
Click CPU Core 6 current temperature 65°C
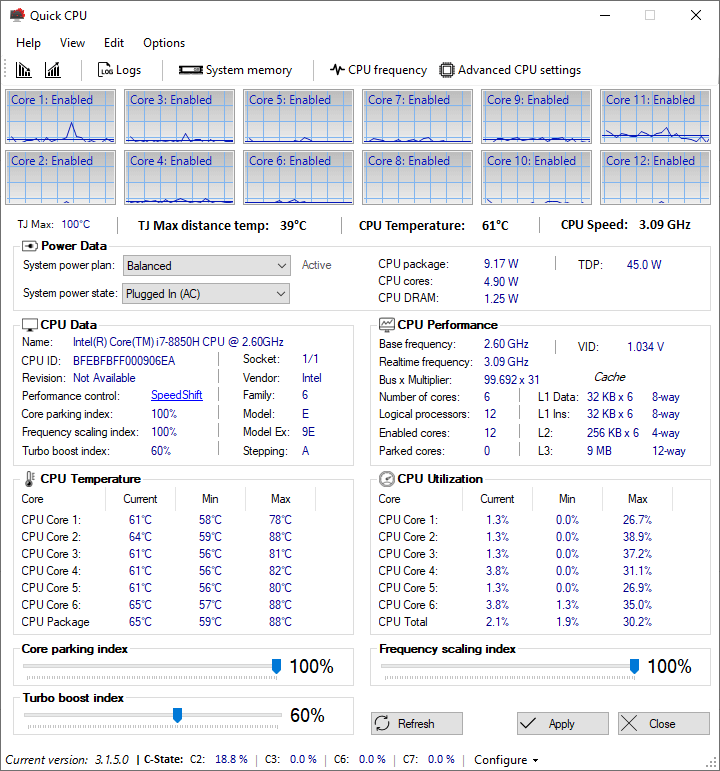[140, 605]
